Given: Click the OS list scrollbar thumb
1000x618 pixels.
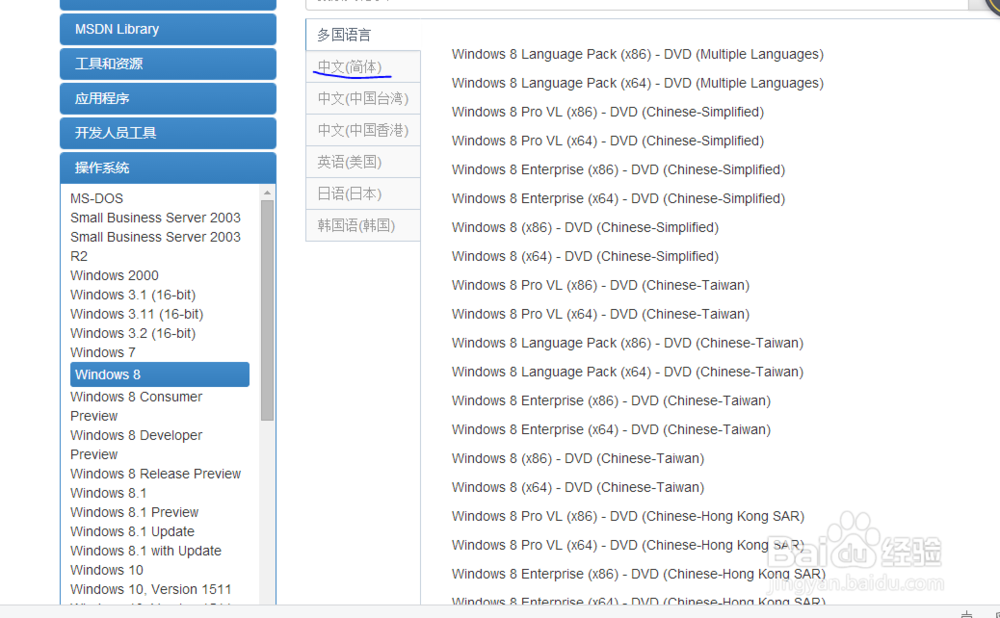Looking at the screenshot, I should (267, 311).
